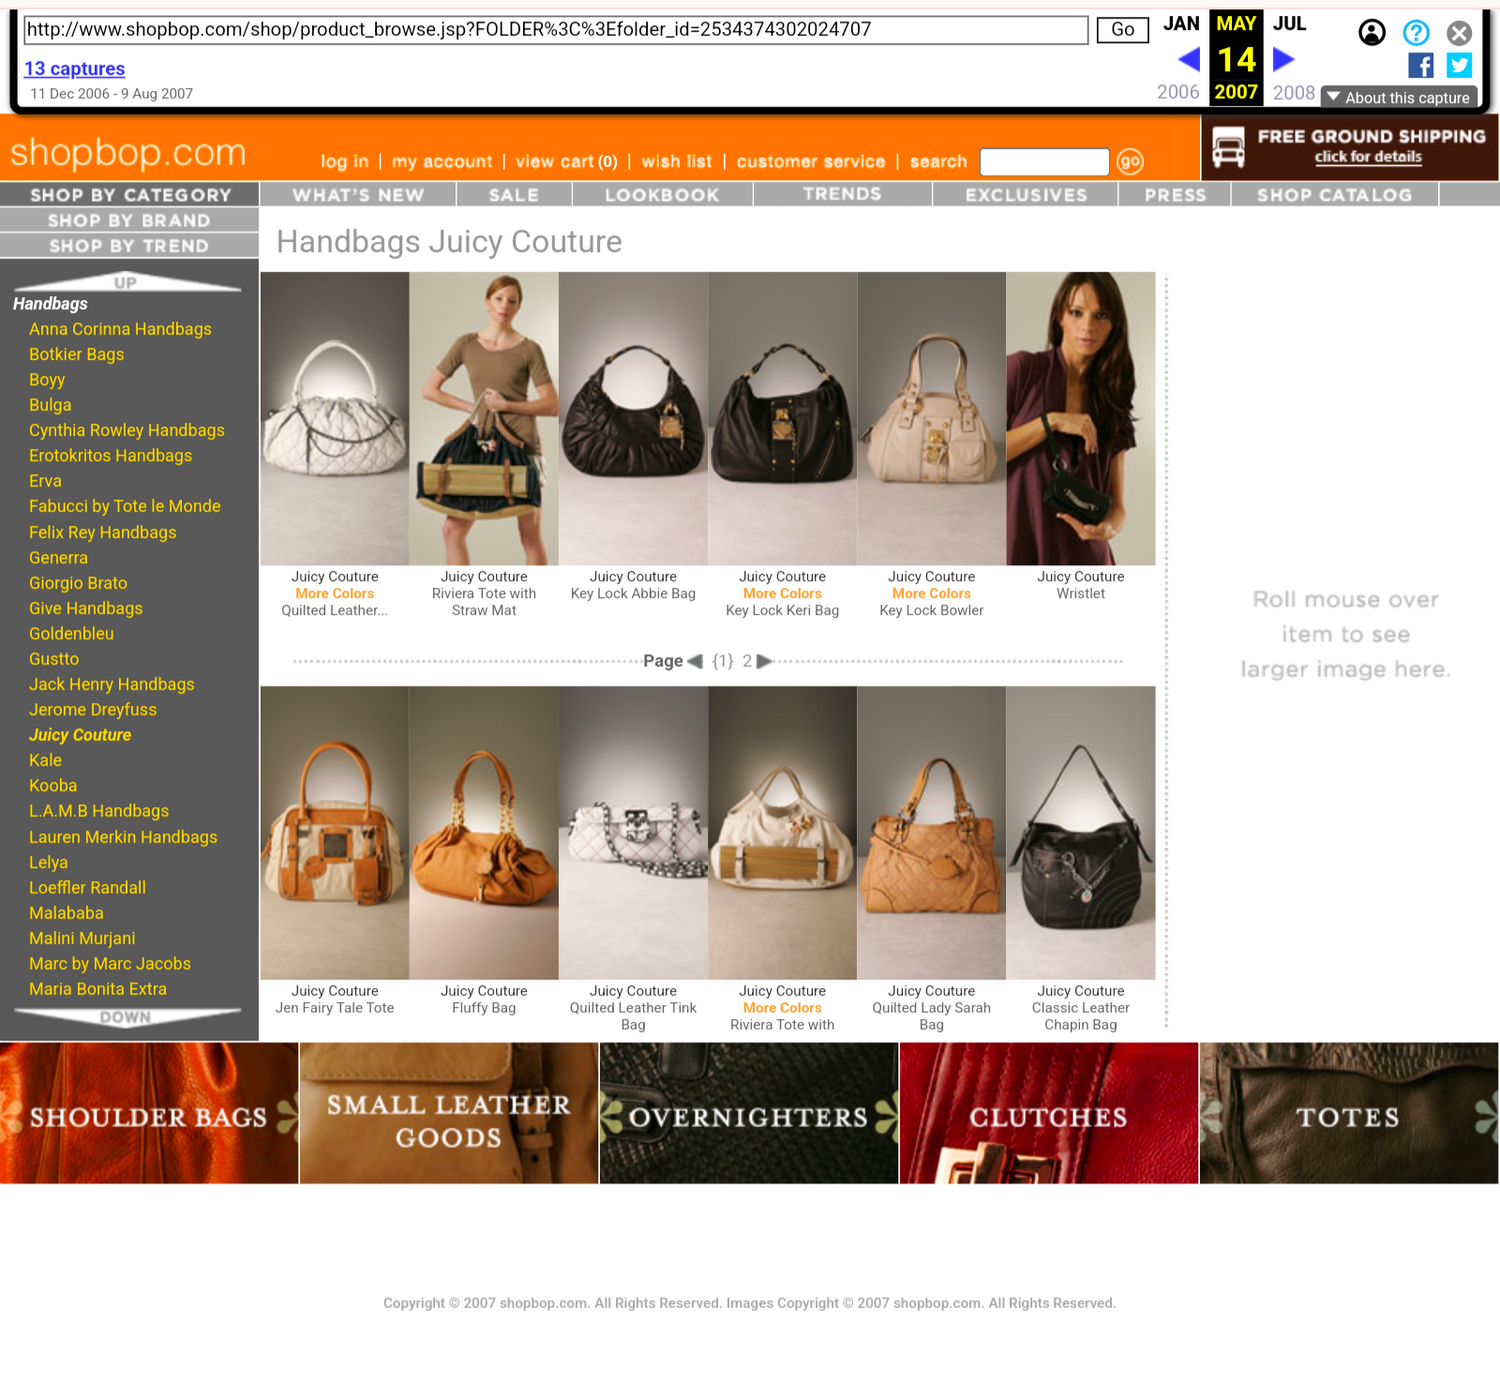Open the 13 captures link
The height and width of the screenshot is (1379, 1500).
[x=74, y=69]
